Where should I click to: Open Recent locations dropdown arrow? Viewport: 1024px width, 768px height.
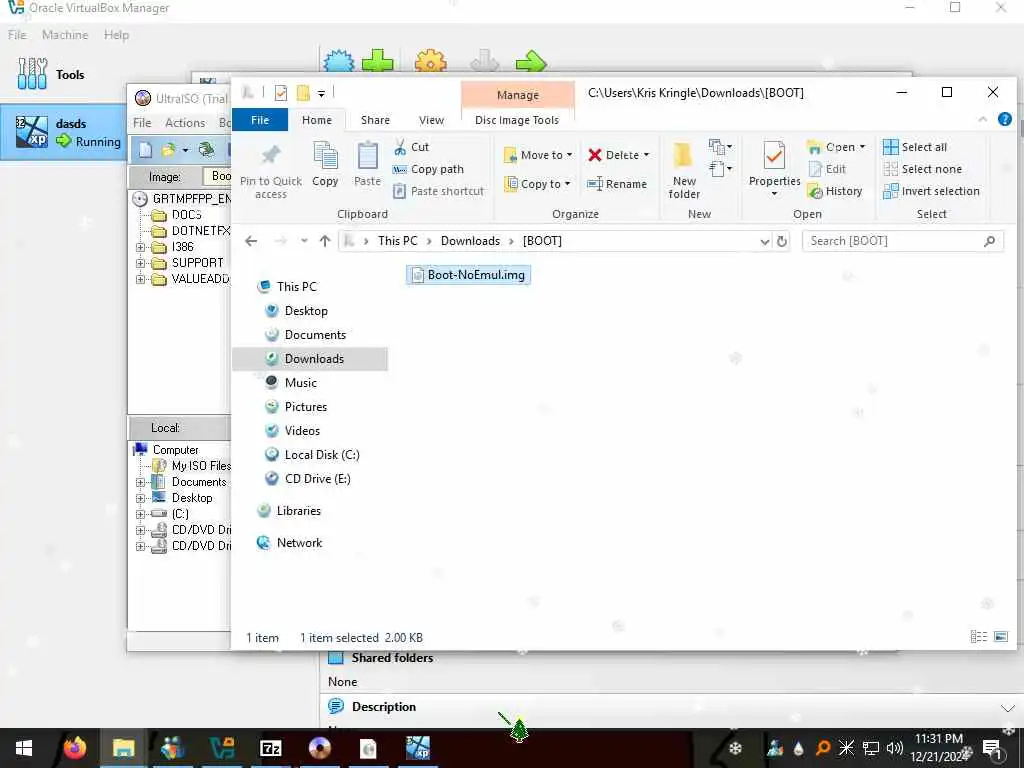pos(304,241)
